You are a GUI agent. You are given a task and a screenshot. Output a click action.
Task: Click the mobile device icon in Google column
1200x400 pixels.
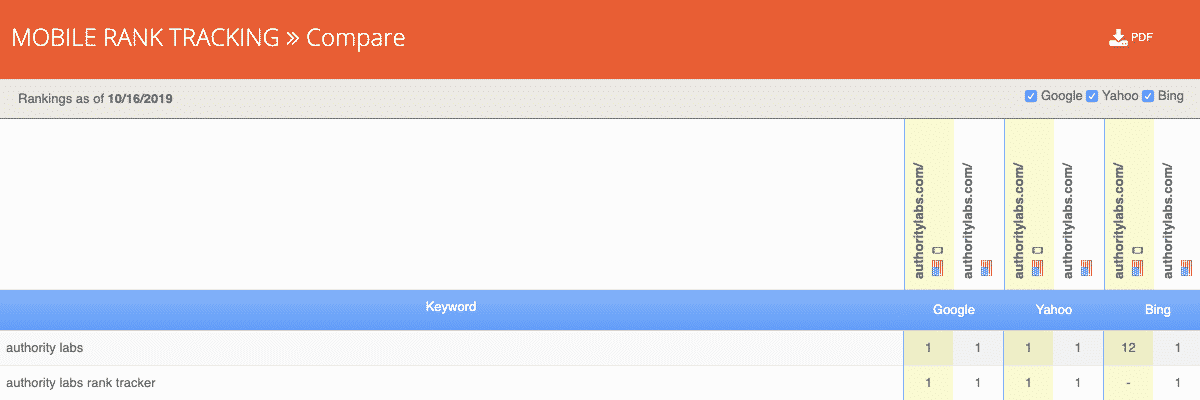(937, 250)
